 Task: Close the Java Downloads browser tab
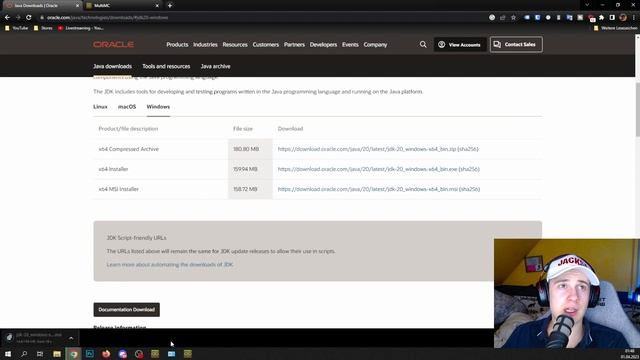77,6
